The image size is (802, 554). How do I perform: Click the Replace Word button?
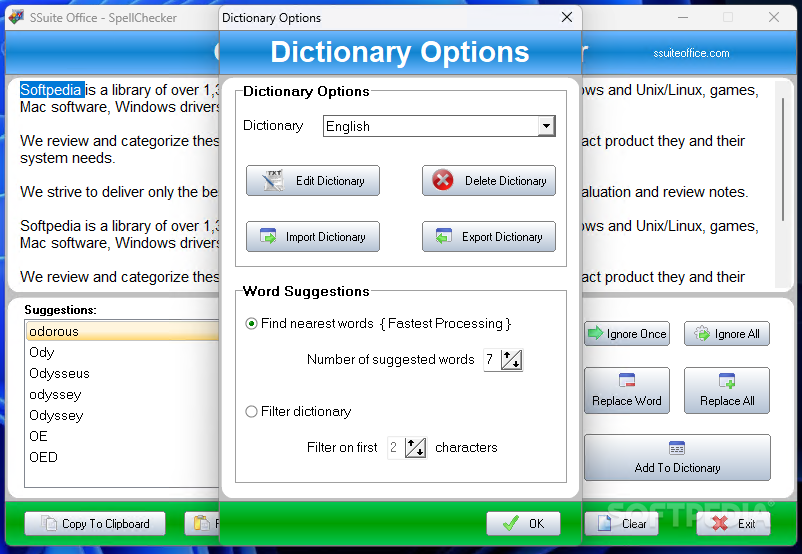click(627, 390)
